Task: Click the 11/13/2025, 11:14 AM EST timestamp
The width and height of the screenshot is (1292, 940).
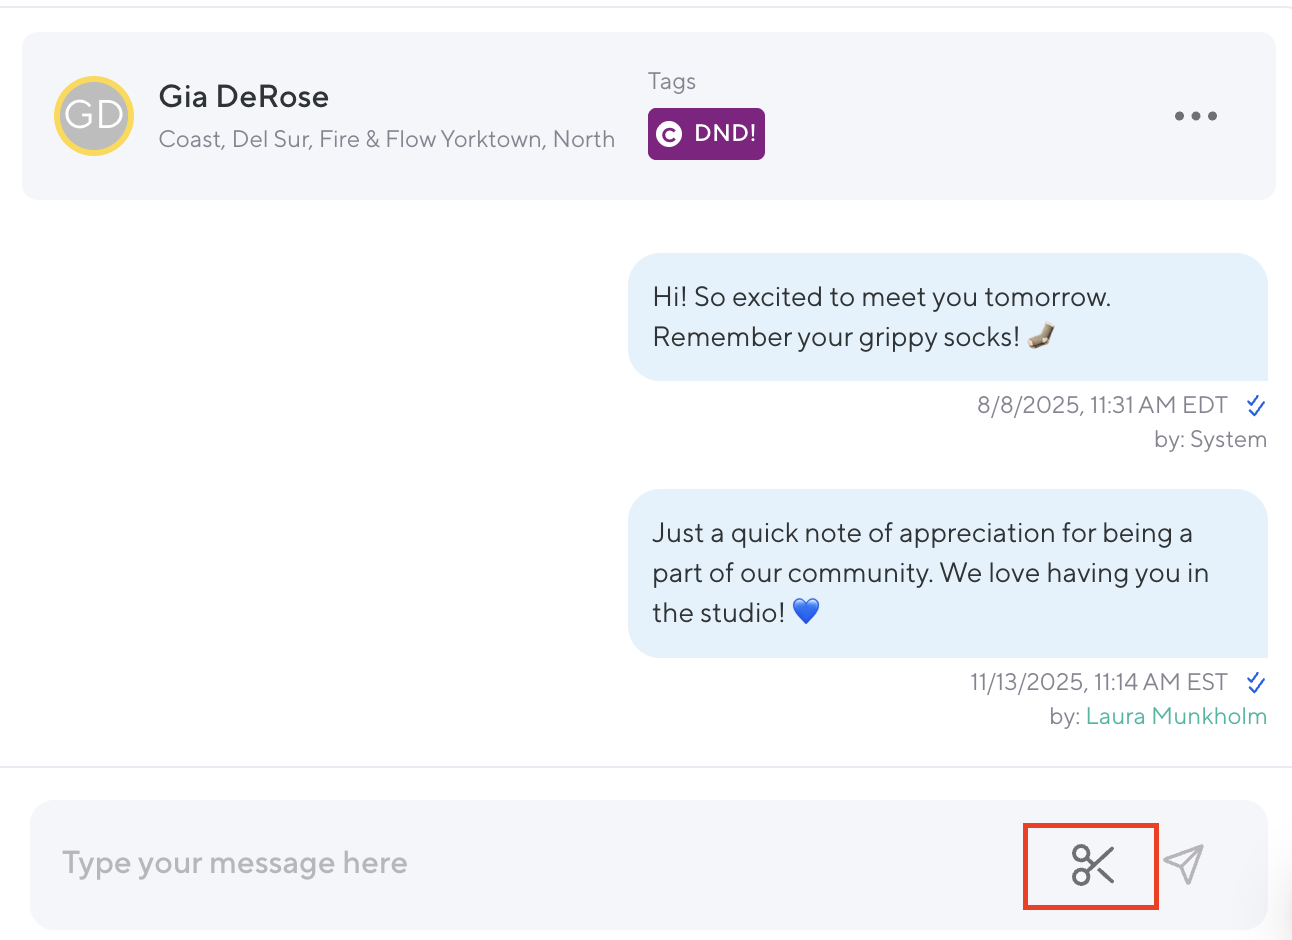Action: click(x=1098, y=682)
